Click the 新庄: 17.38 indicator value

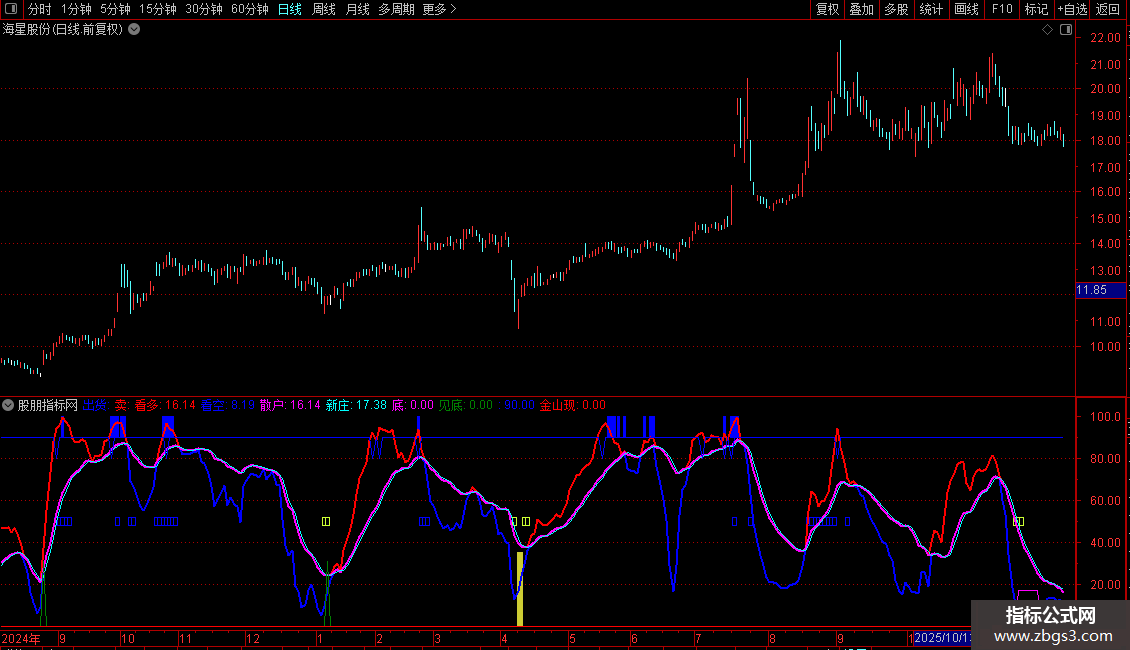pyautogui.click(x=356, y=405)
